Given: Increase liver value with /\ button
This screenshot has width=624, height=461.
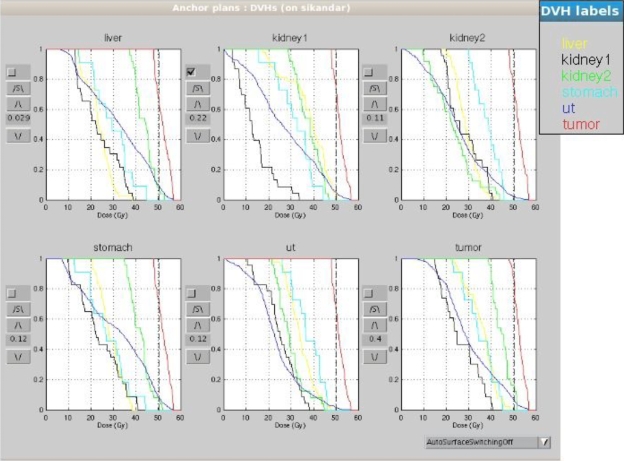Looking at the screenshot, I should tap(18, 104).
